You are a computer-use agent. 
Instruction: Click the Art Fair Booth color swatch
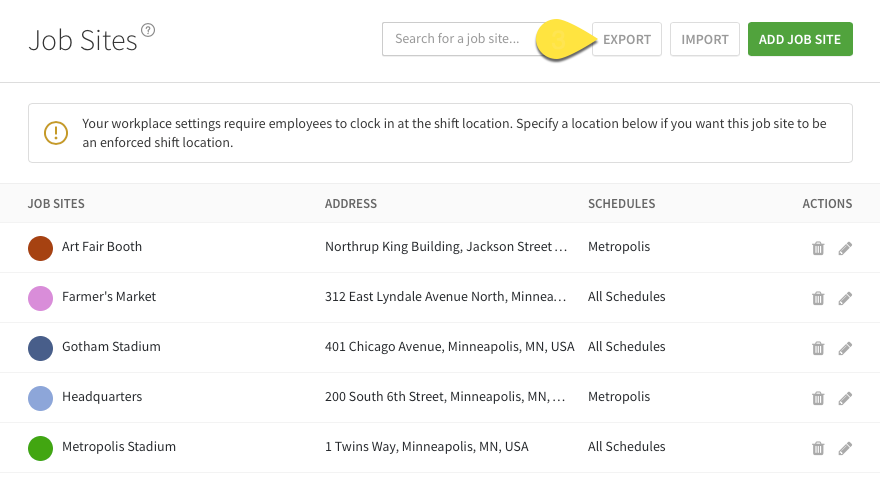40,248
